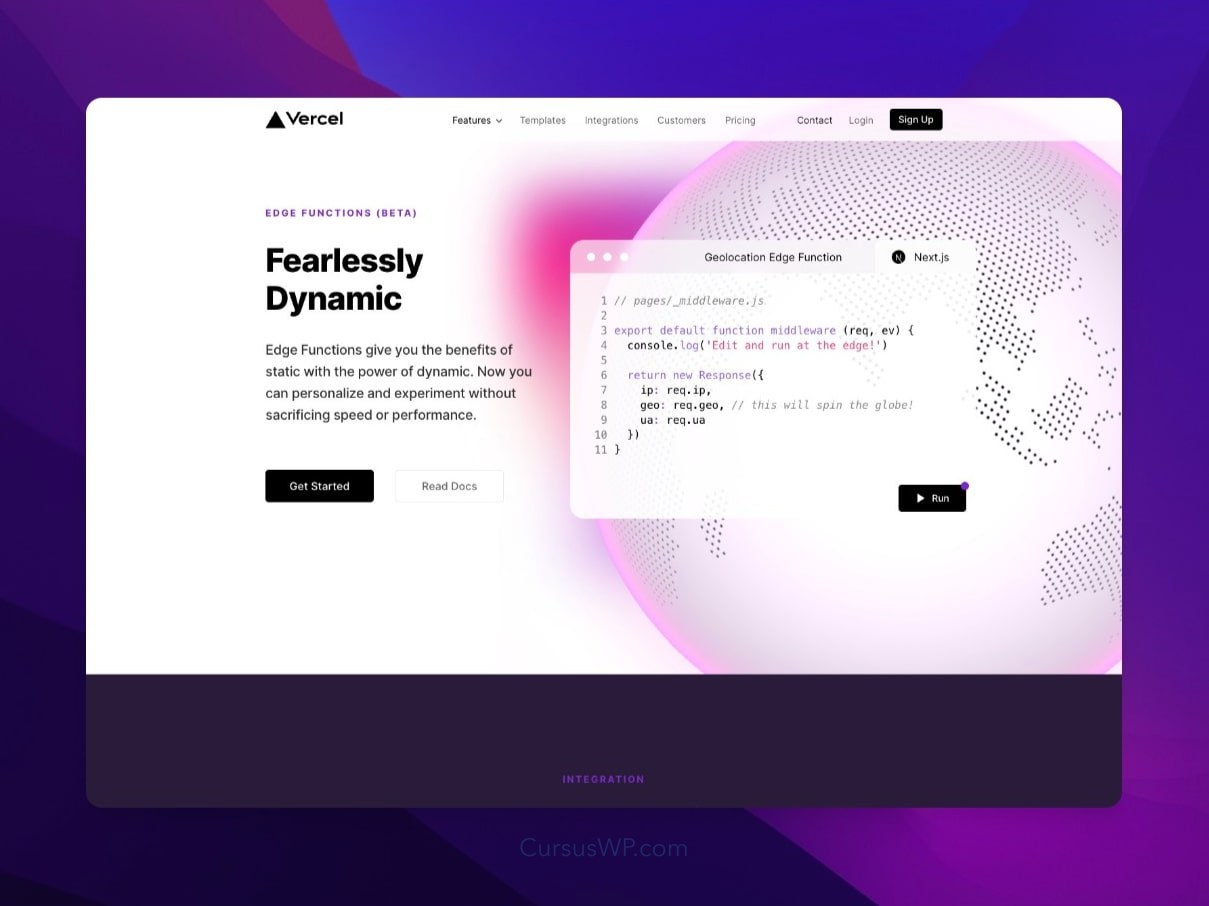The image size is (1209, 906).
Task: Open the Integrations nav item
Action: pos(611,120)
